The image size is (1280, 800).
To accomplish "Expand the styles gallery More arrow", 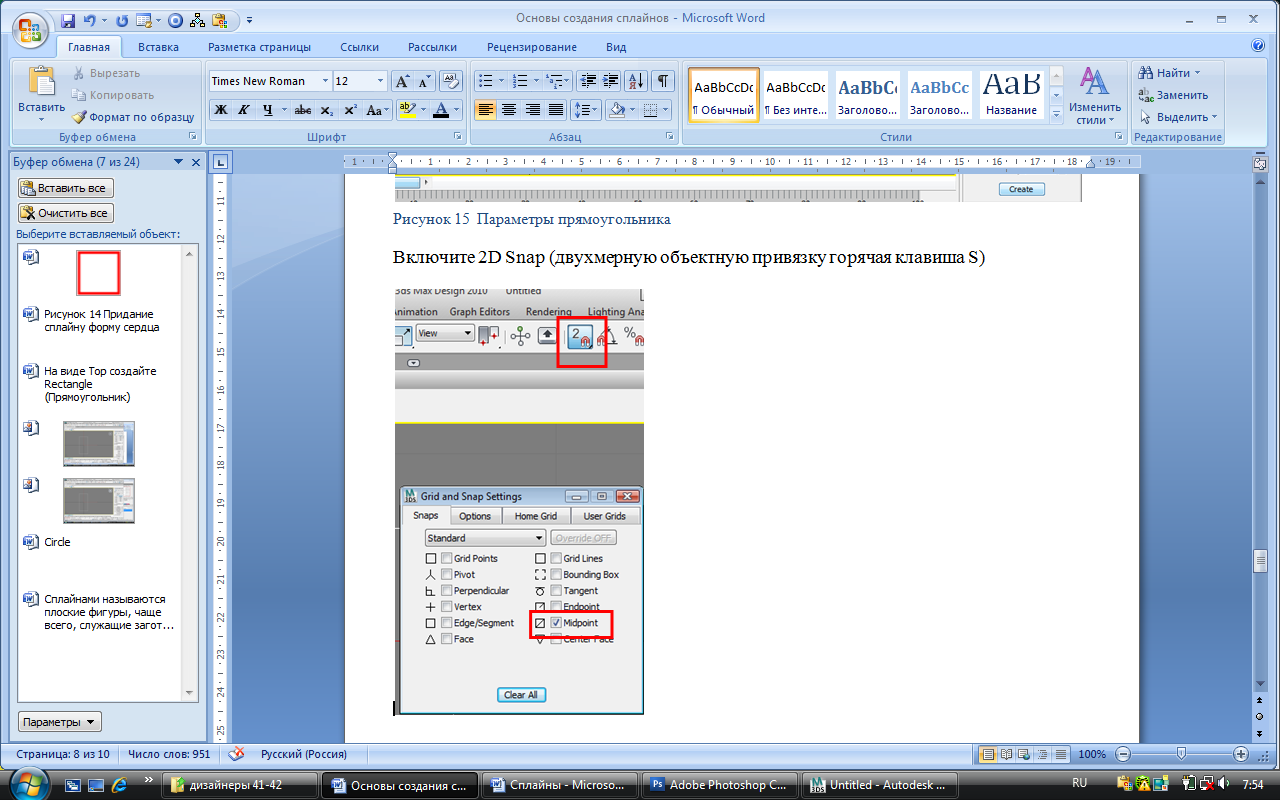I will click(x=1057, y=115).
